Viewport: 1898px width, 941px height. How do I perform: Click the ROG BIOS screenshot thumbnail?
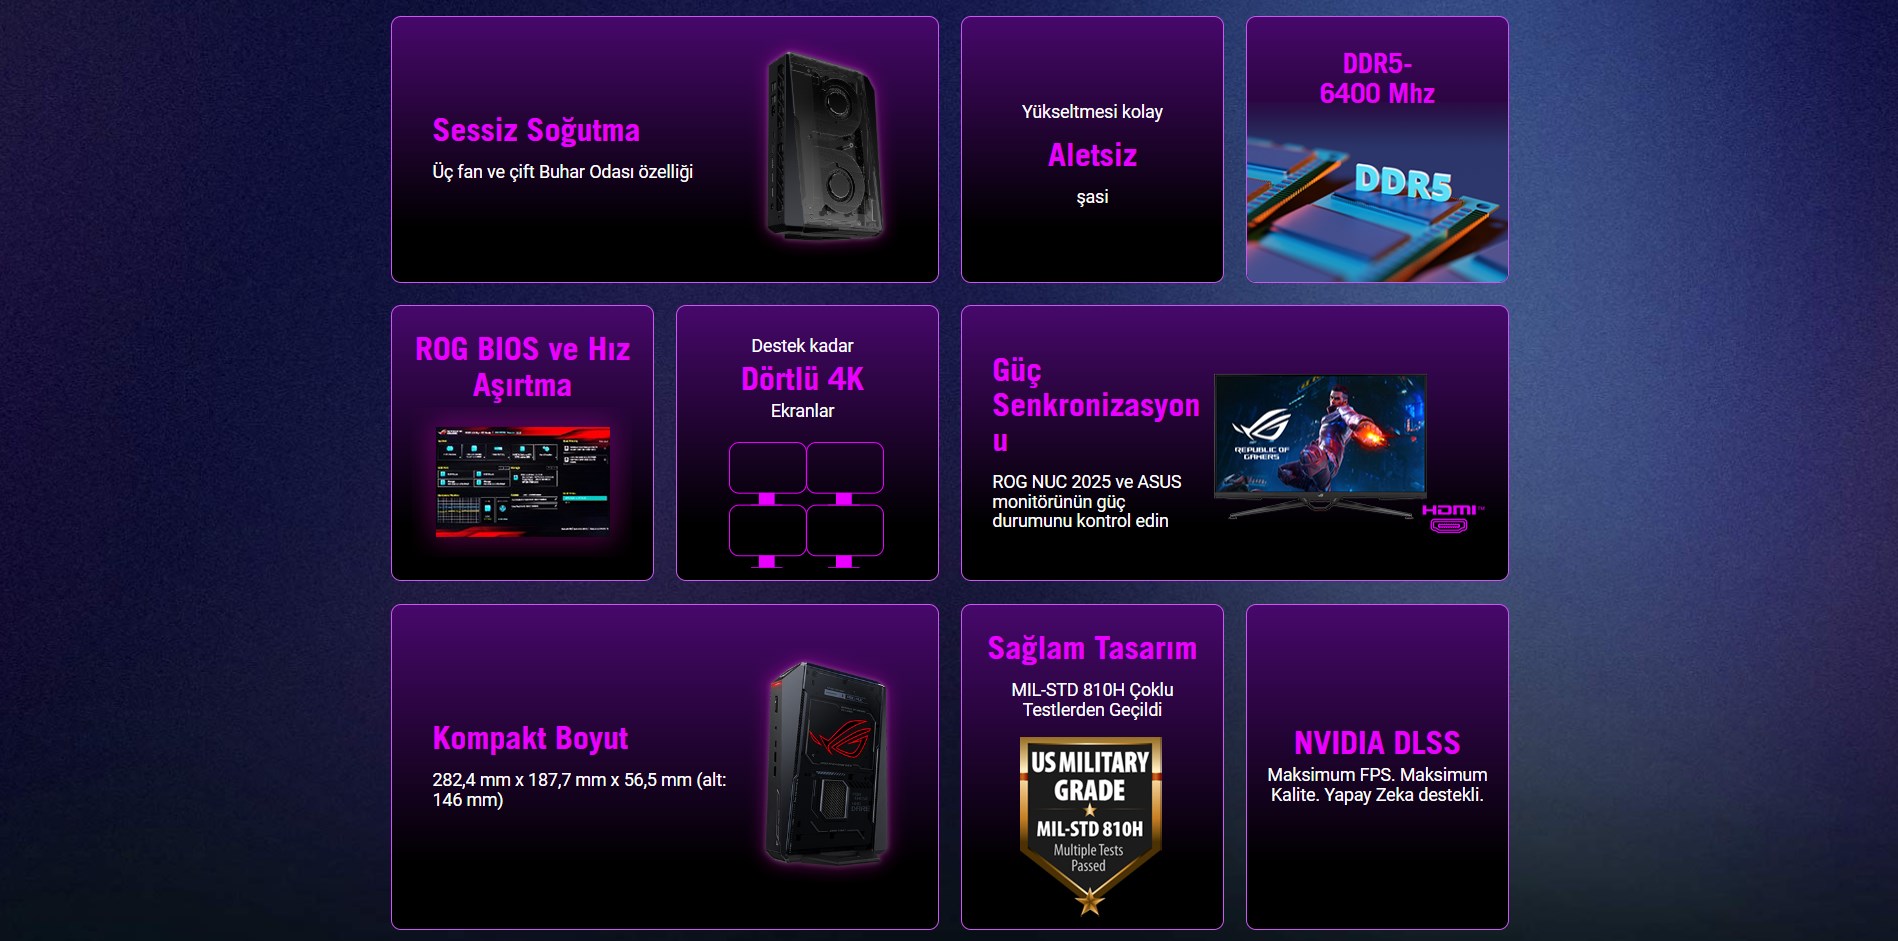click(523, 482)
